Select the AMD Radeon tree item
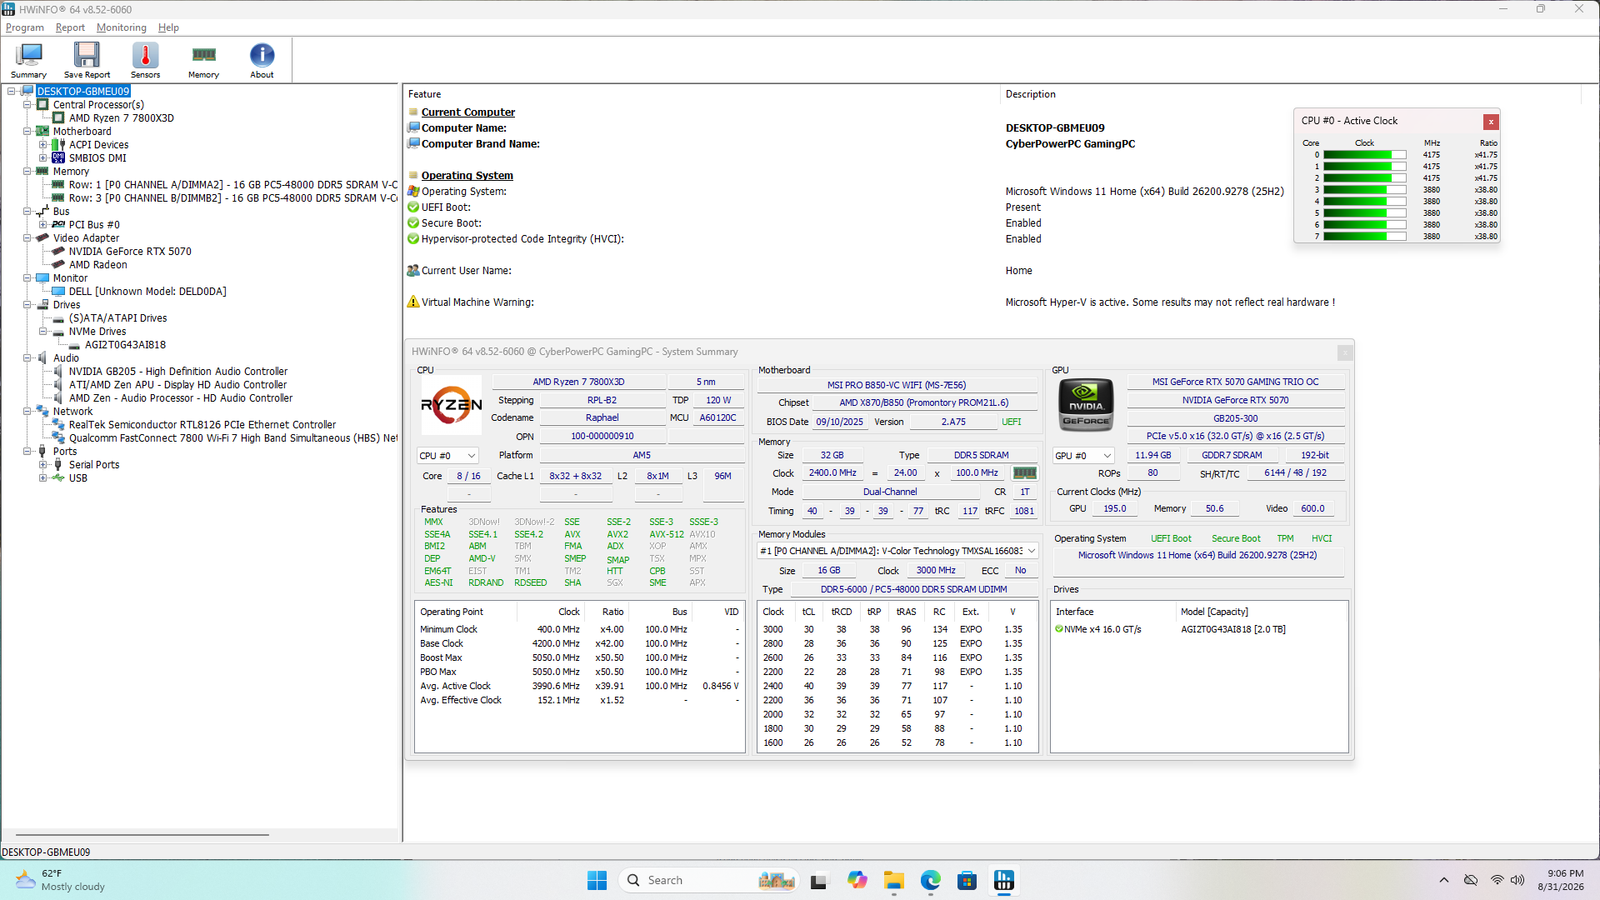Image resolution: width=1600 pixels, height=900 pixels. coord(98,265)
